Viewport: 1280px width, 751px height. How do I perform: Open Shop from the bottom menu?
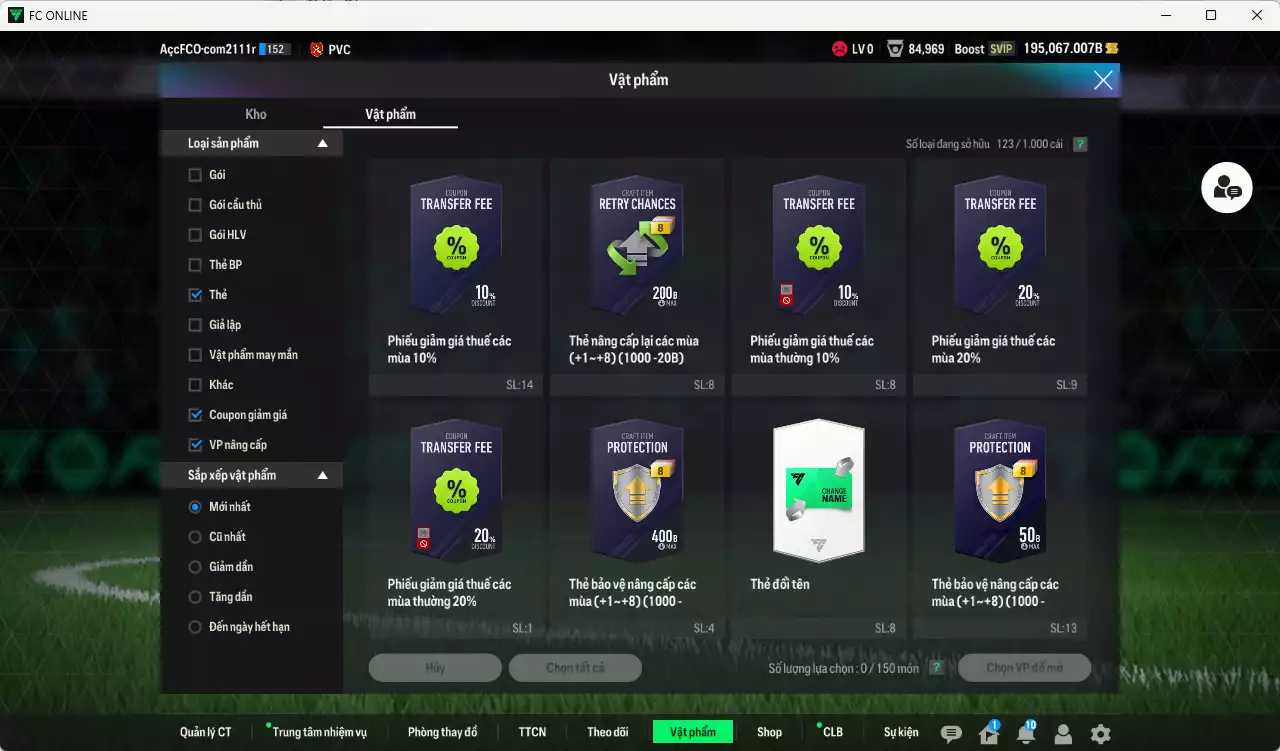pyautogui.click(x=769, y=732)
